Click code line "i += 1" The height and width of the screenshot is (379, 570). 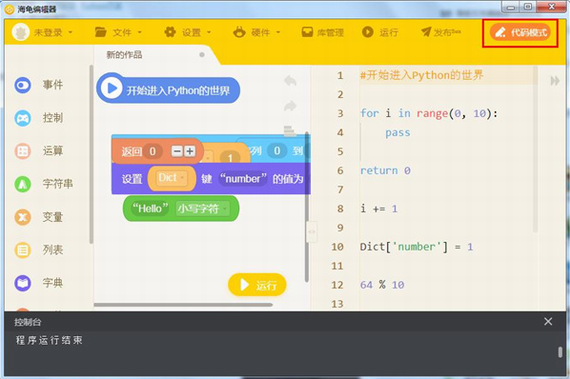[x=378, y=209]
